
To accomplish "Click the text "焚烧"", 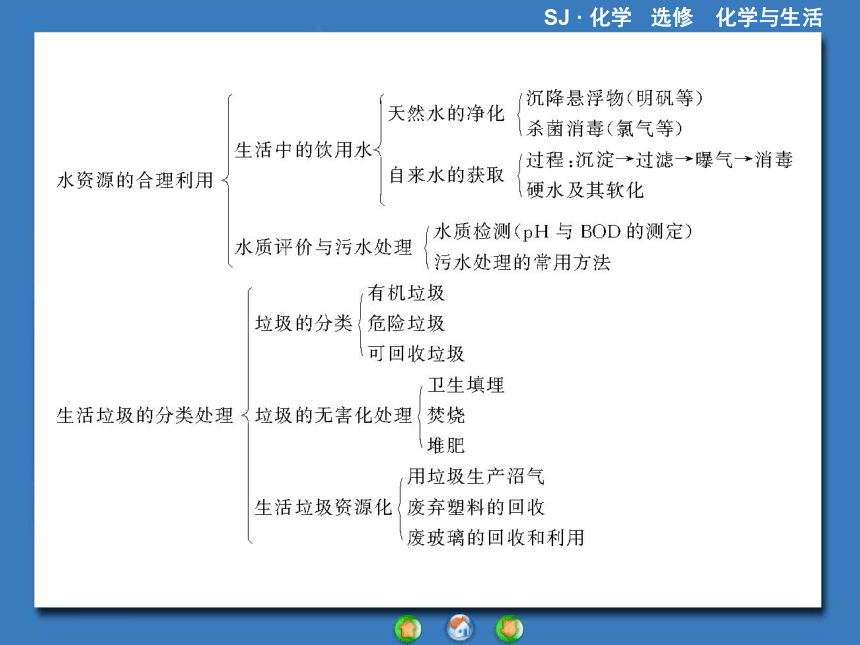I will 446,415.
